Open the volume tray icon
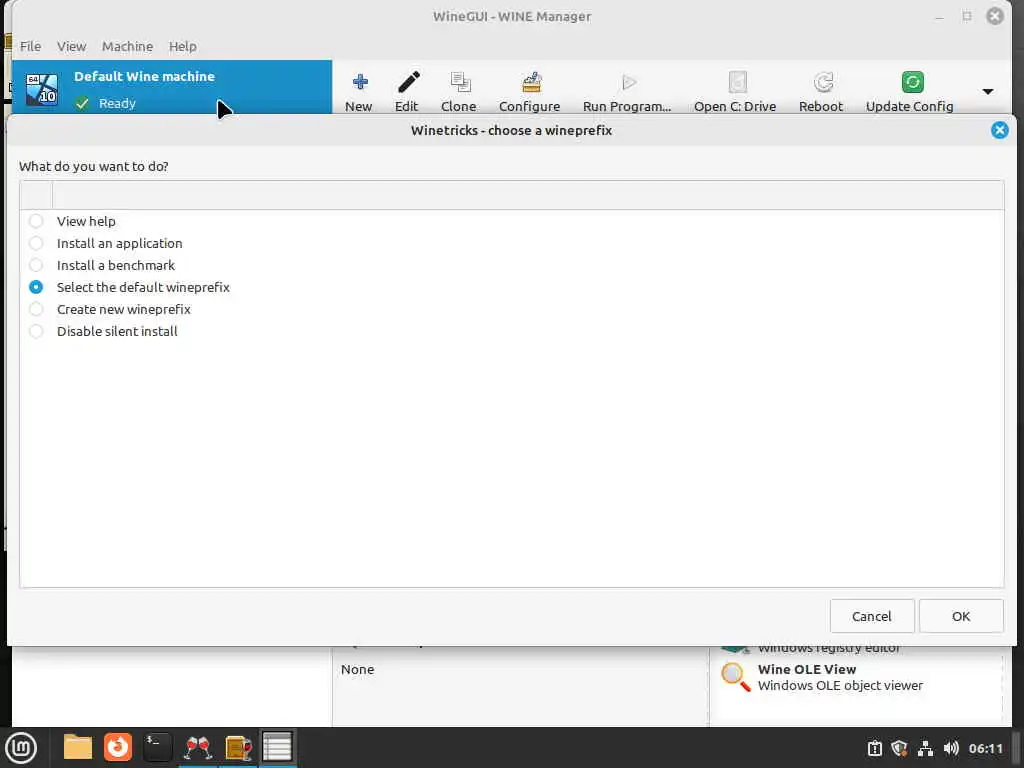This screenshot has height=768, width=1024. pos(951,748)
